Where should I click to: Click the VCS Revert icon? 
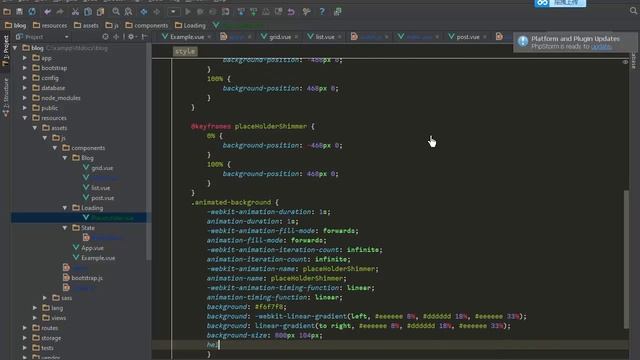[291, 12]
